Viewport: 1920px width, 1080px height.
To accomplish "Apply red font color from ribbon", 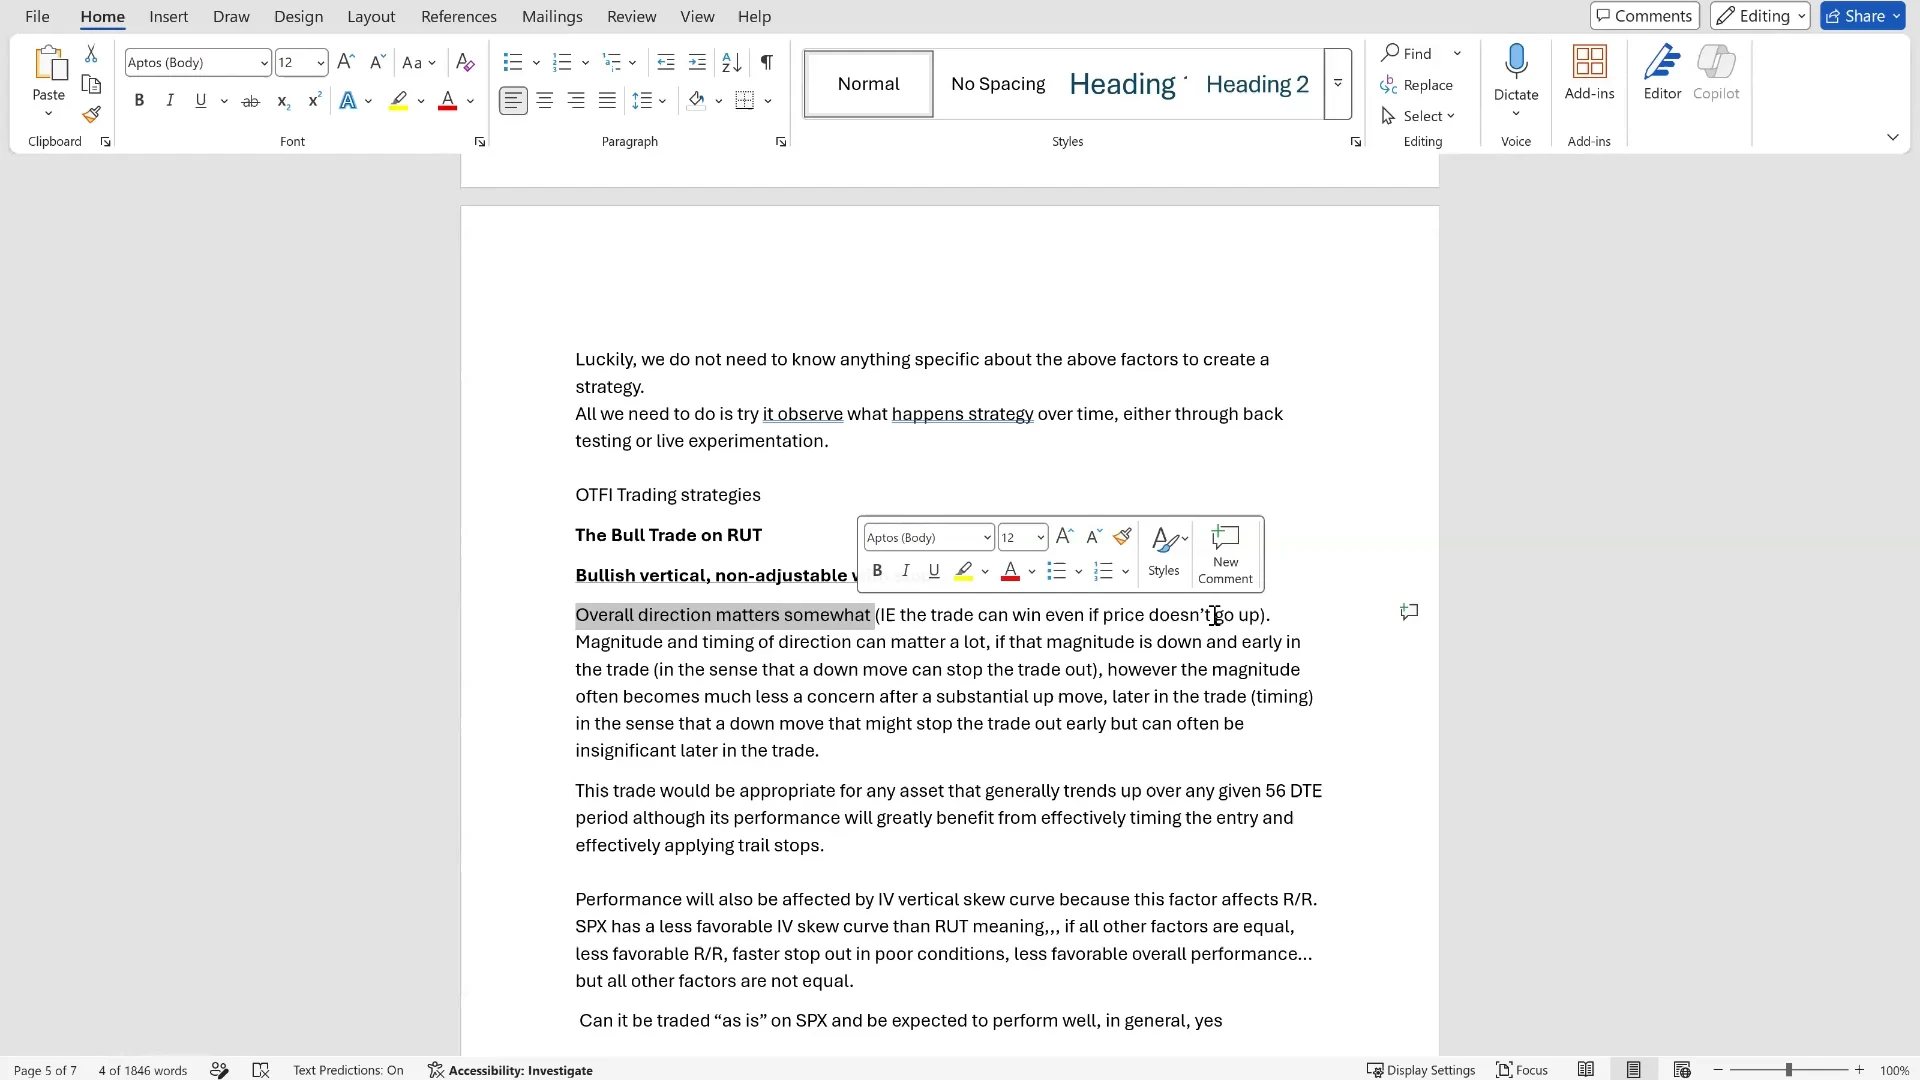I will point(448,101).
